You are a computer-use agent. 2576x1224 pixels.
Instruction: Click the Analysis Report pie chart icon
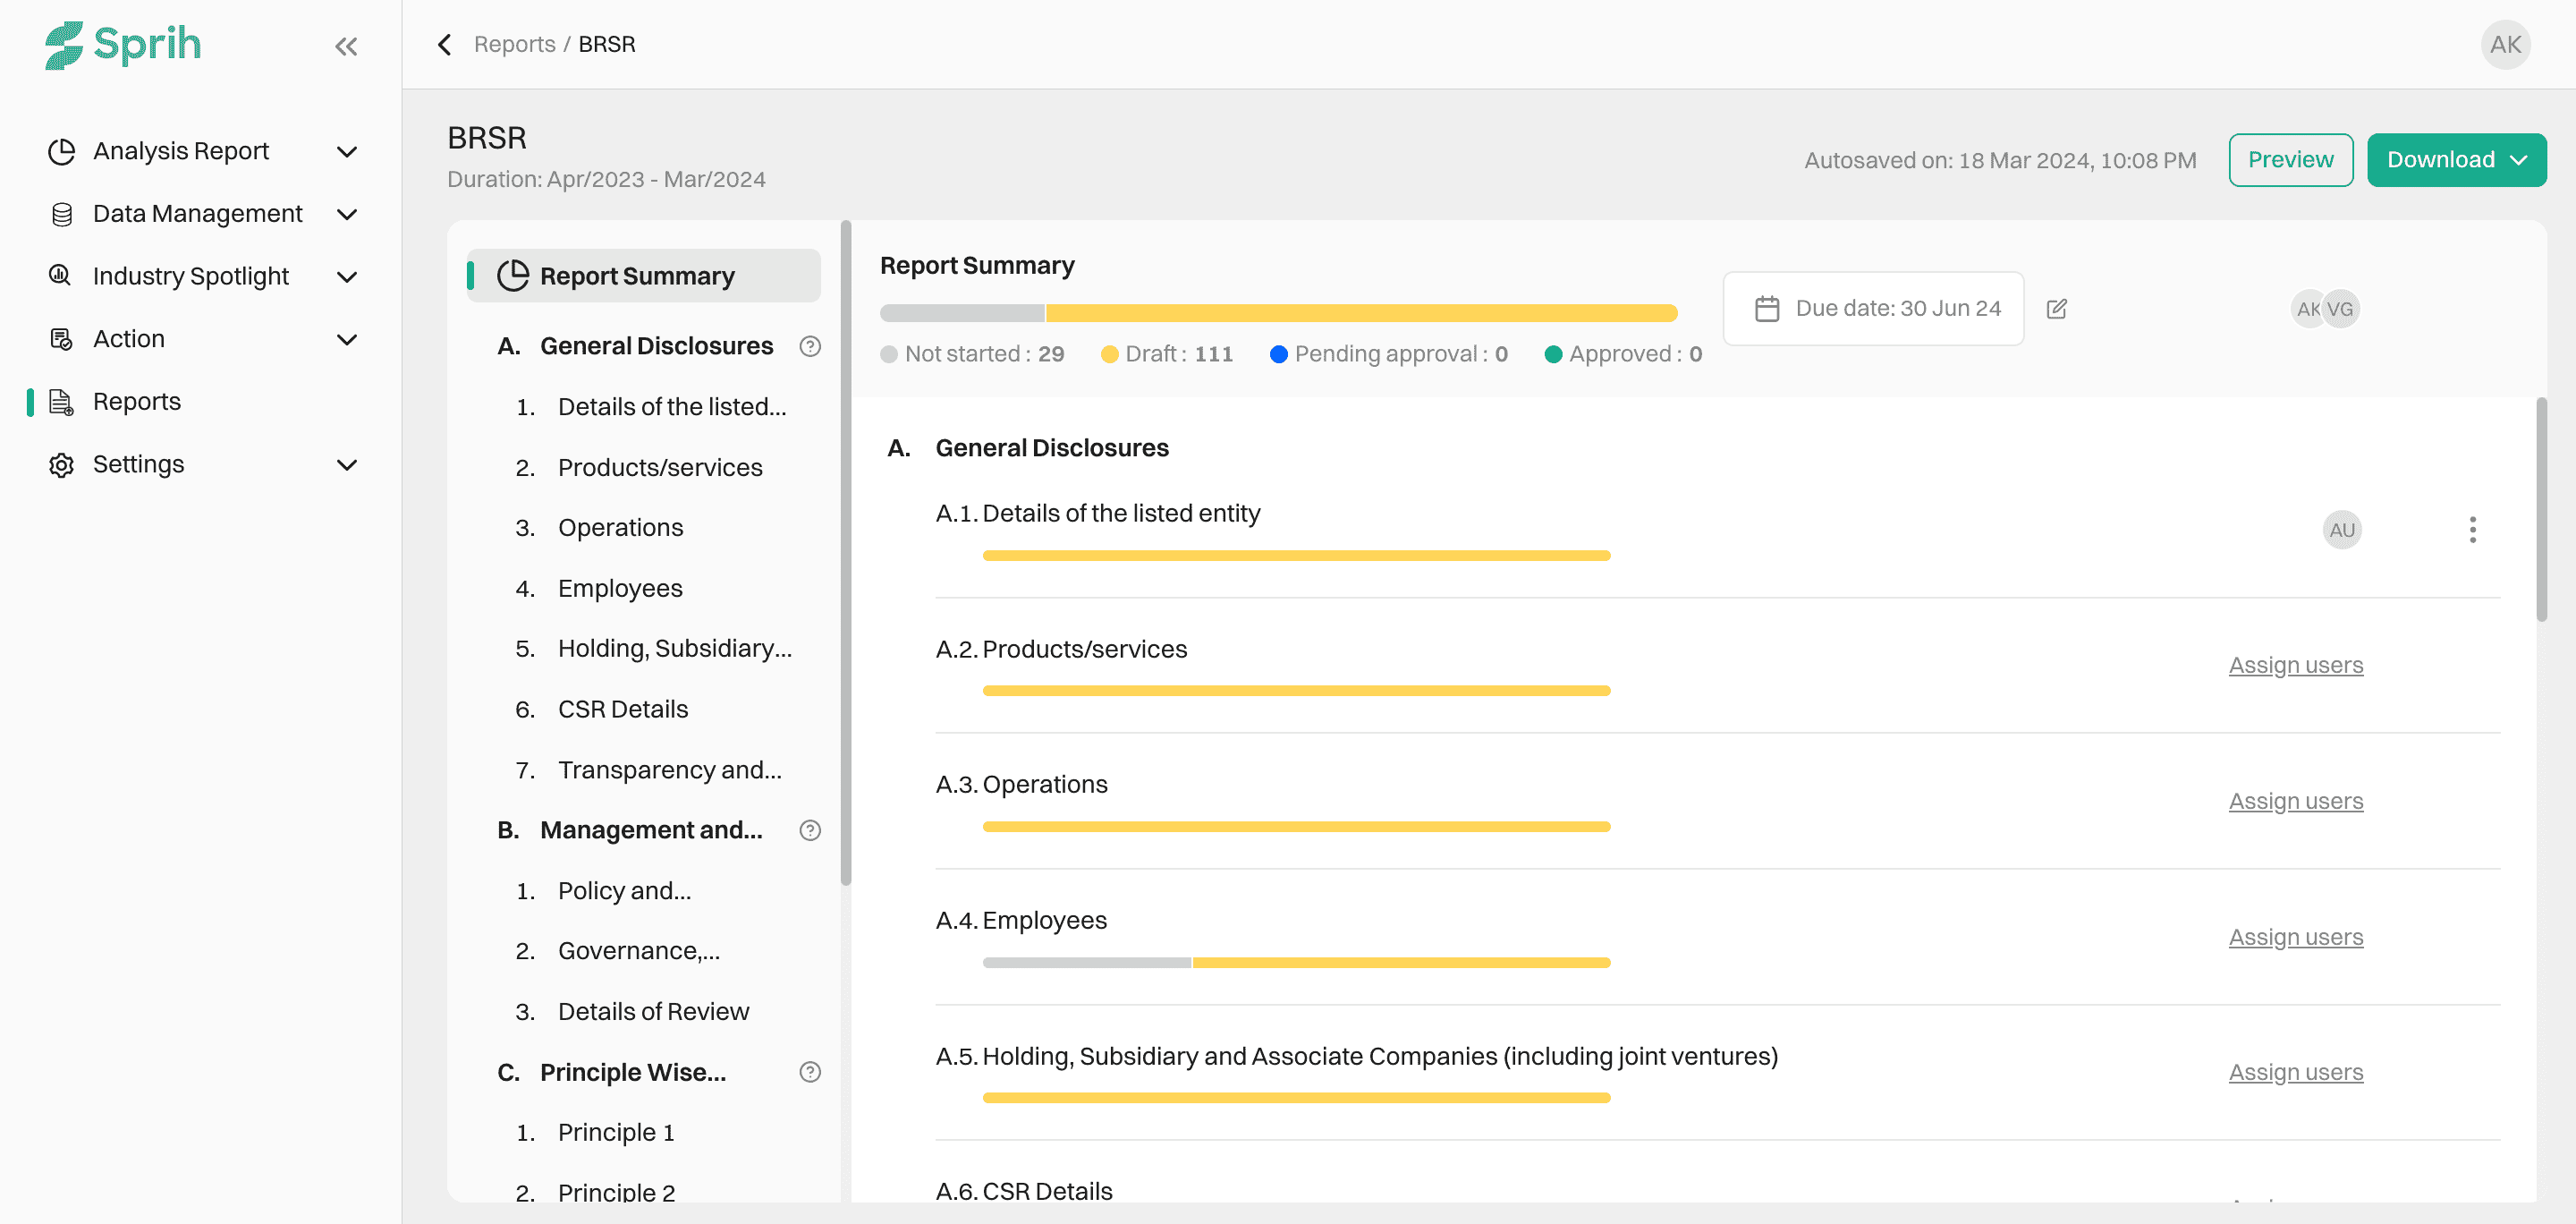62,152
